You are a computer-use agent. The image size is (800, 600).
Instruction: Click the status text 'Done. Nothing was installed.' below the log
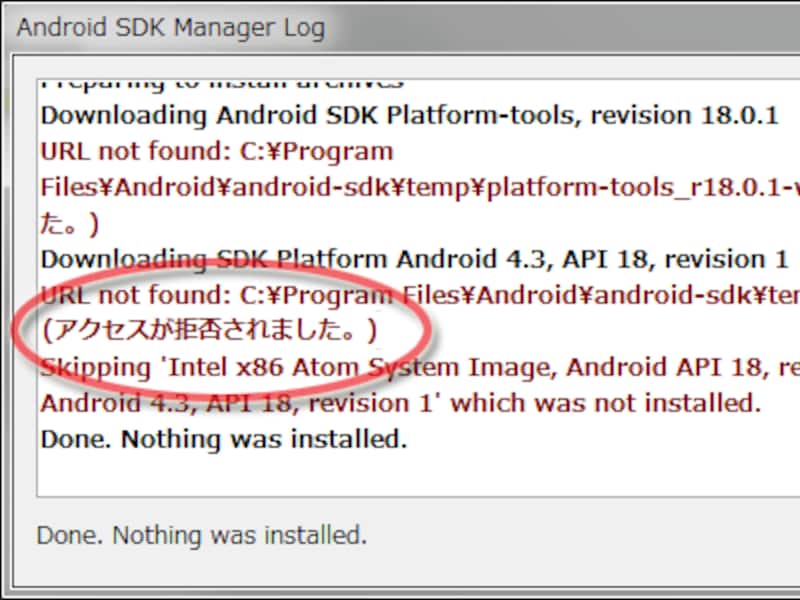tap(202, 534)
